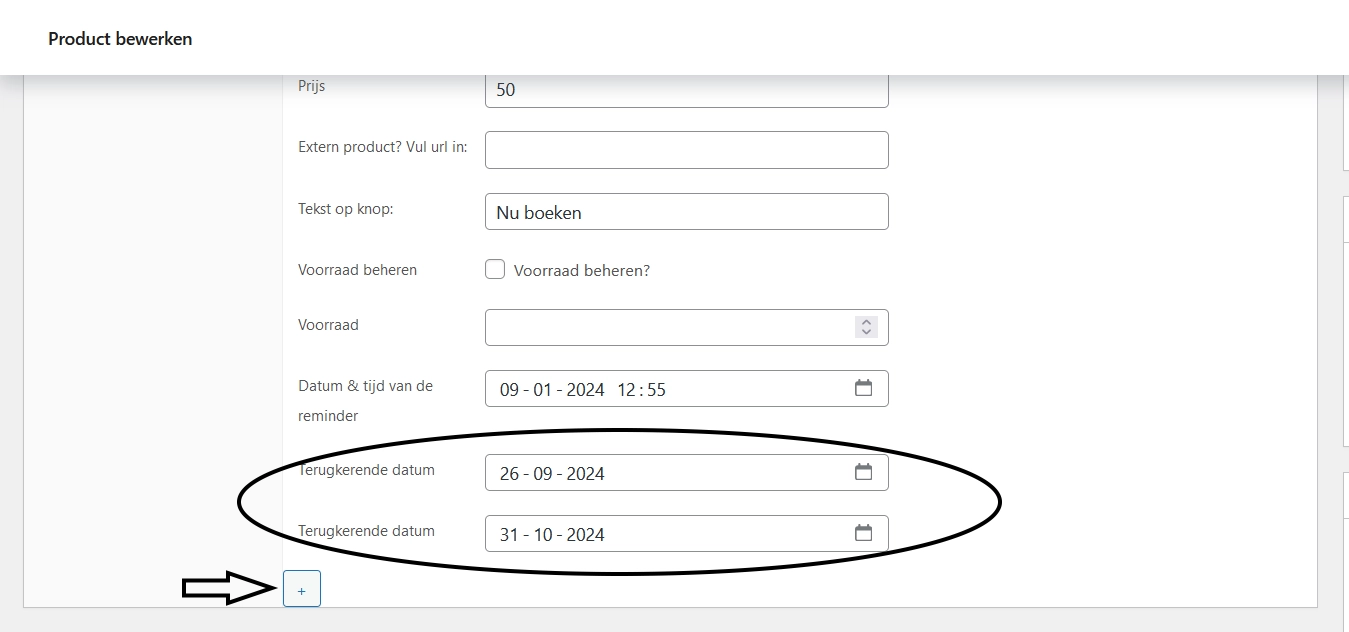1349x632 pixels.
Task: Enable the Voorraad beheren checkbox
Action: coord(495,269)
